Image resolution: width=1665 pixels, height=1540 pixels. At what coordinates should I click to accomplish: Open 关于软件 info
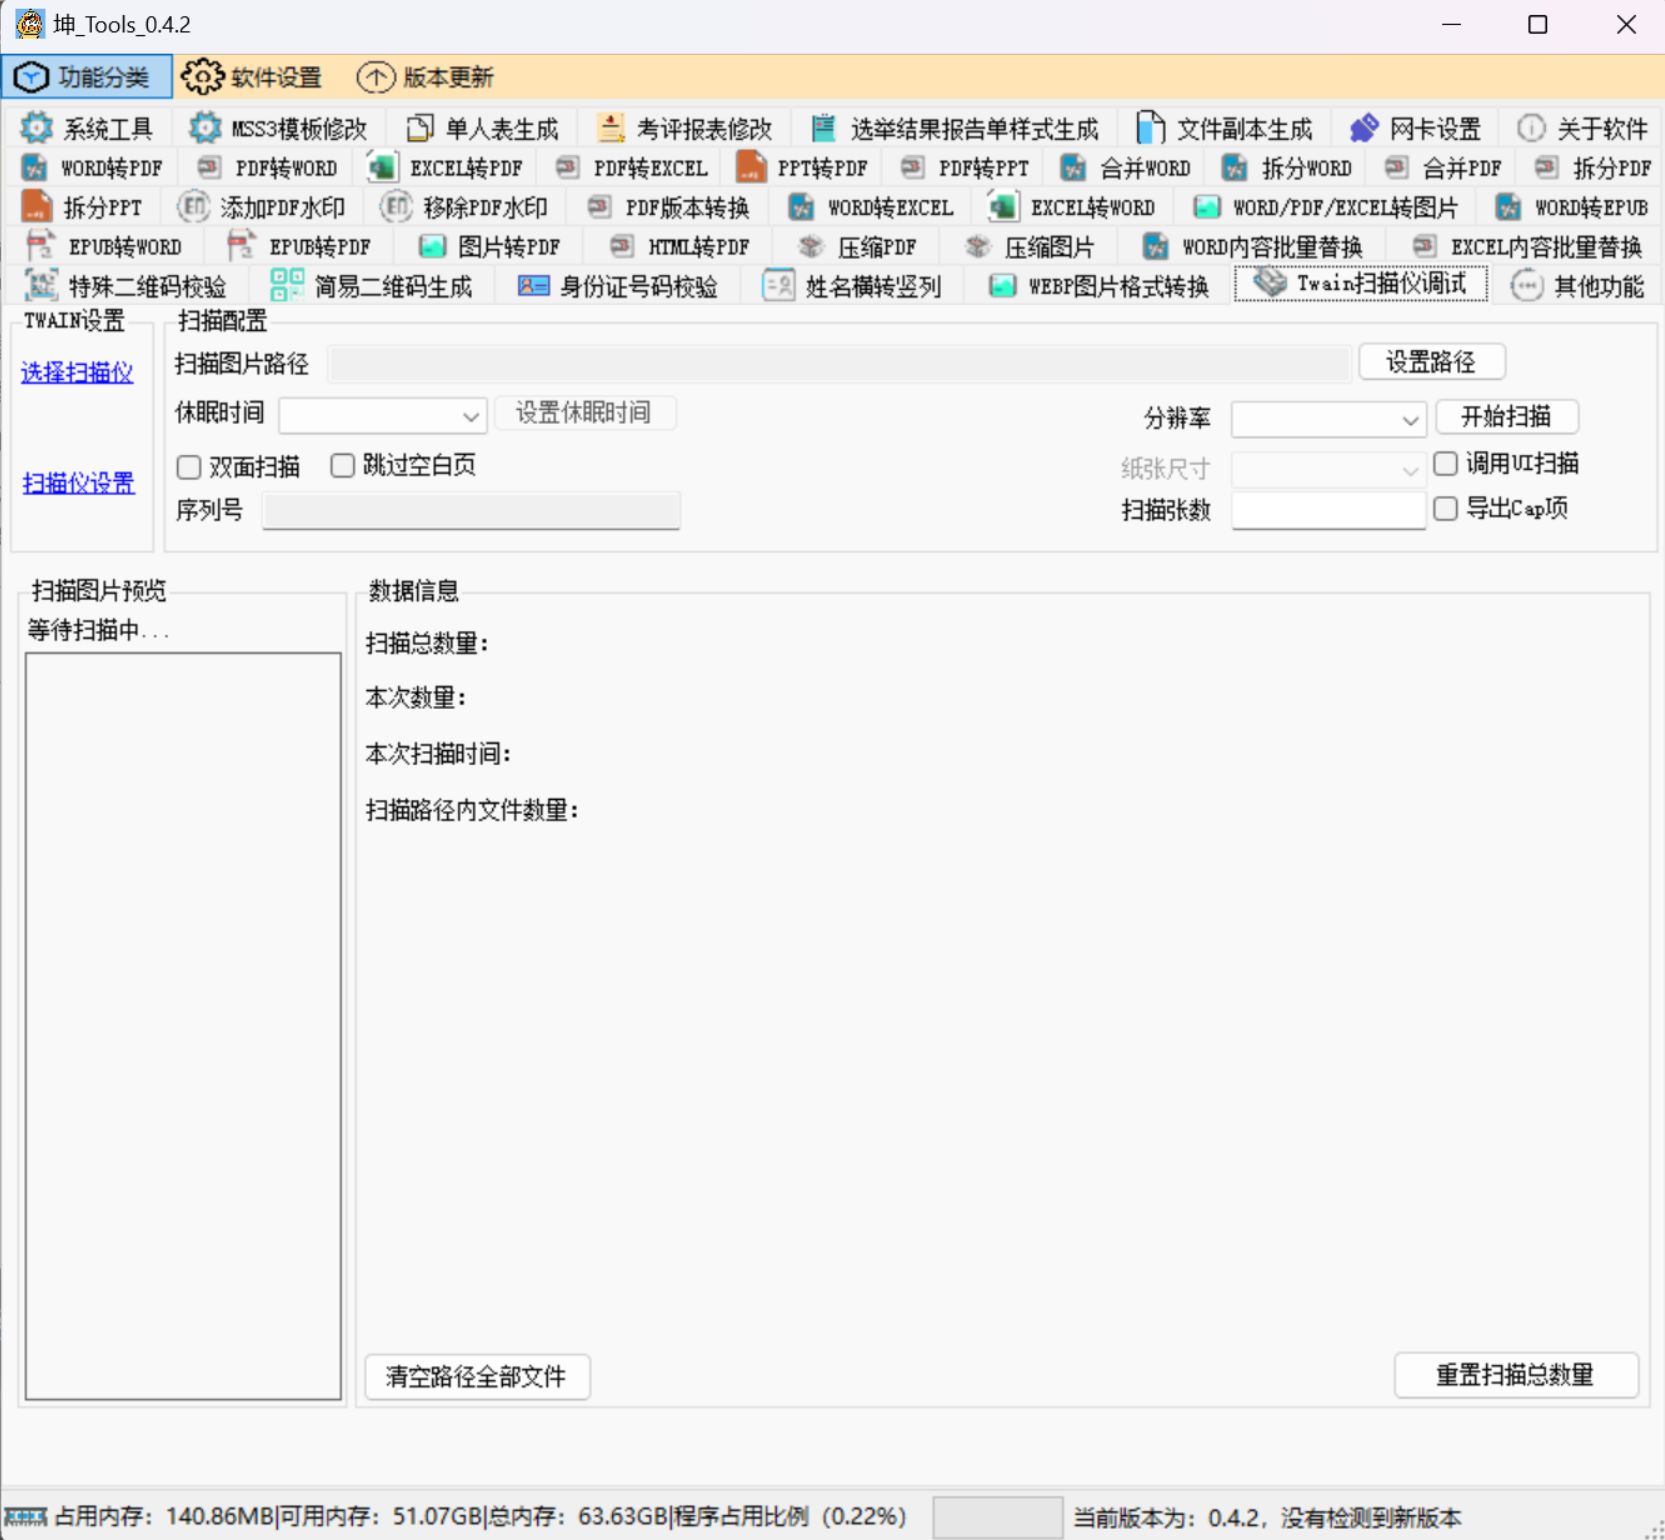coord(1582,128)
